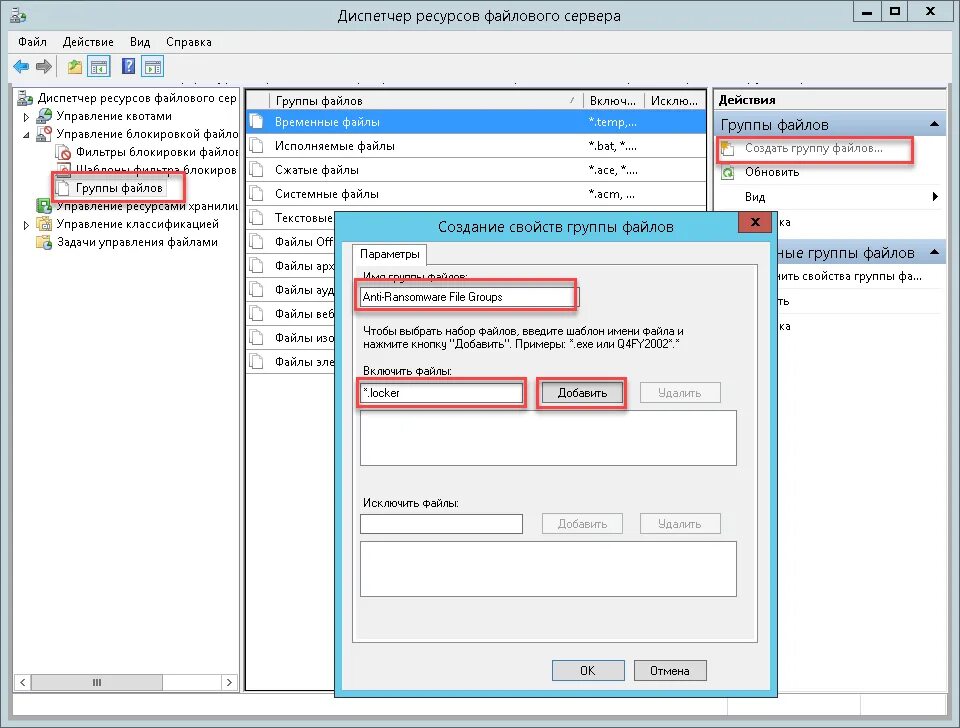Screen dimensions: 960x728
Task: Click the Обновить refresh icon
Action: 727,172
